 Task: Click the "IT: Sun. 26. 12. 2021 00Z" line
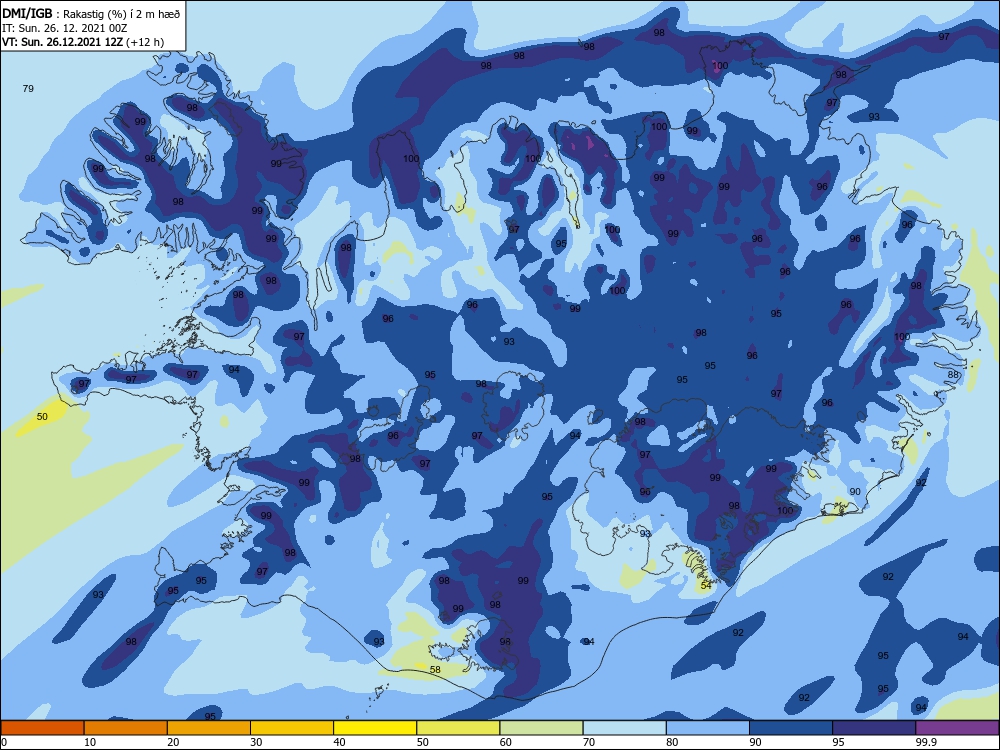click(x=64, y=28)
